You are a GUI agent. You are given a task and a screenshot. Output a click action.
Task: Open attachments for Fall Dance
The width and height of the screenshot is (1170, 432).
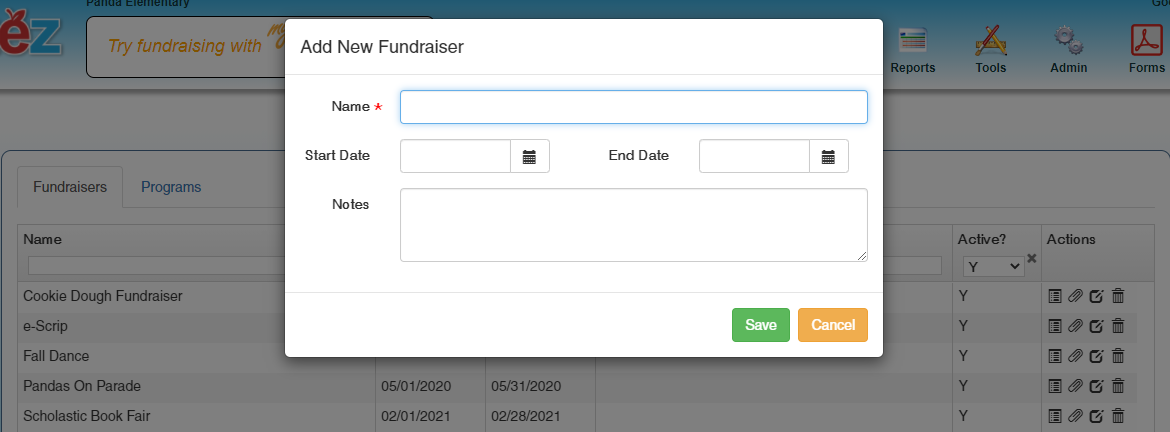(x=1075, y=356)
